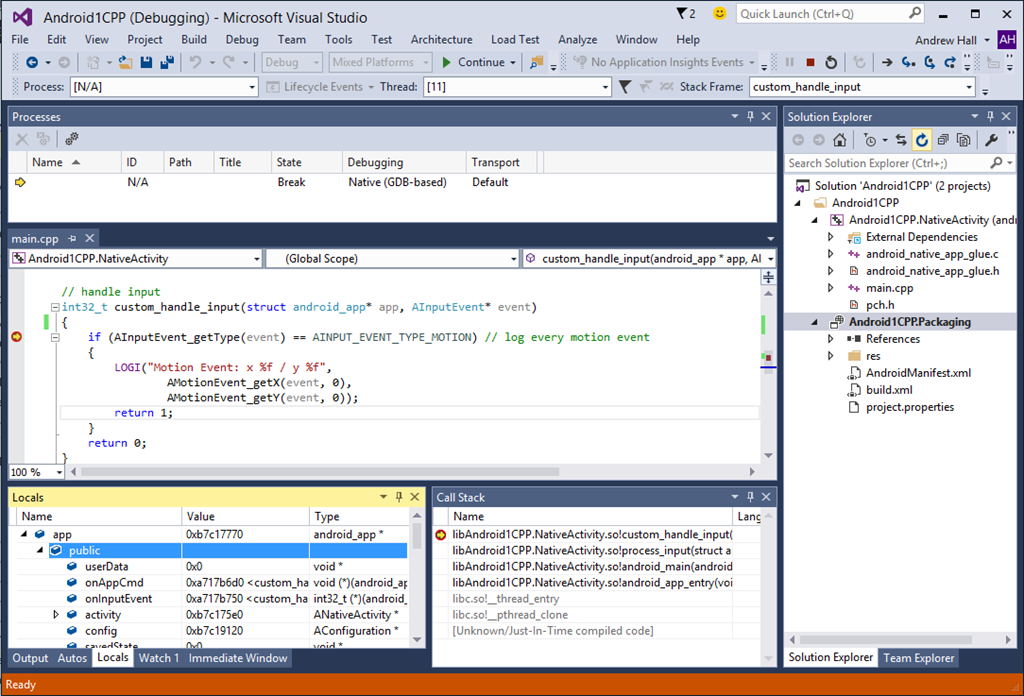
Task: Click the Find in Files icon
Action: 536,62
